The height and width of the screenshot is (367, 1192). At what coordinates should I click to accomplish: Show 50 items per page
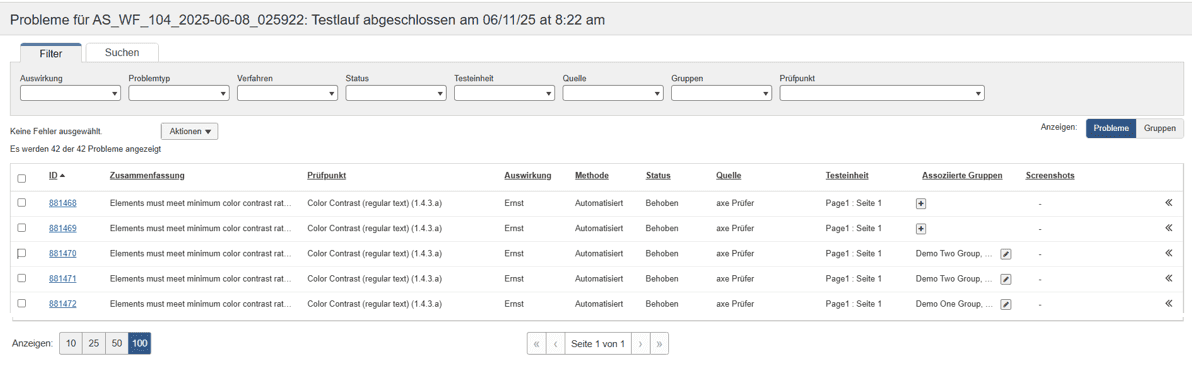(116, 343)
